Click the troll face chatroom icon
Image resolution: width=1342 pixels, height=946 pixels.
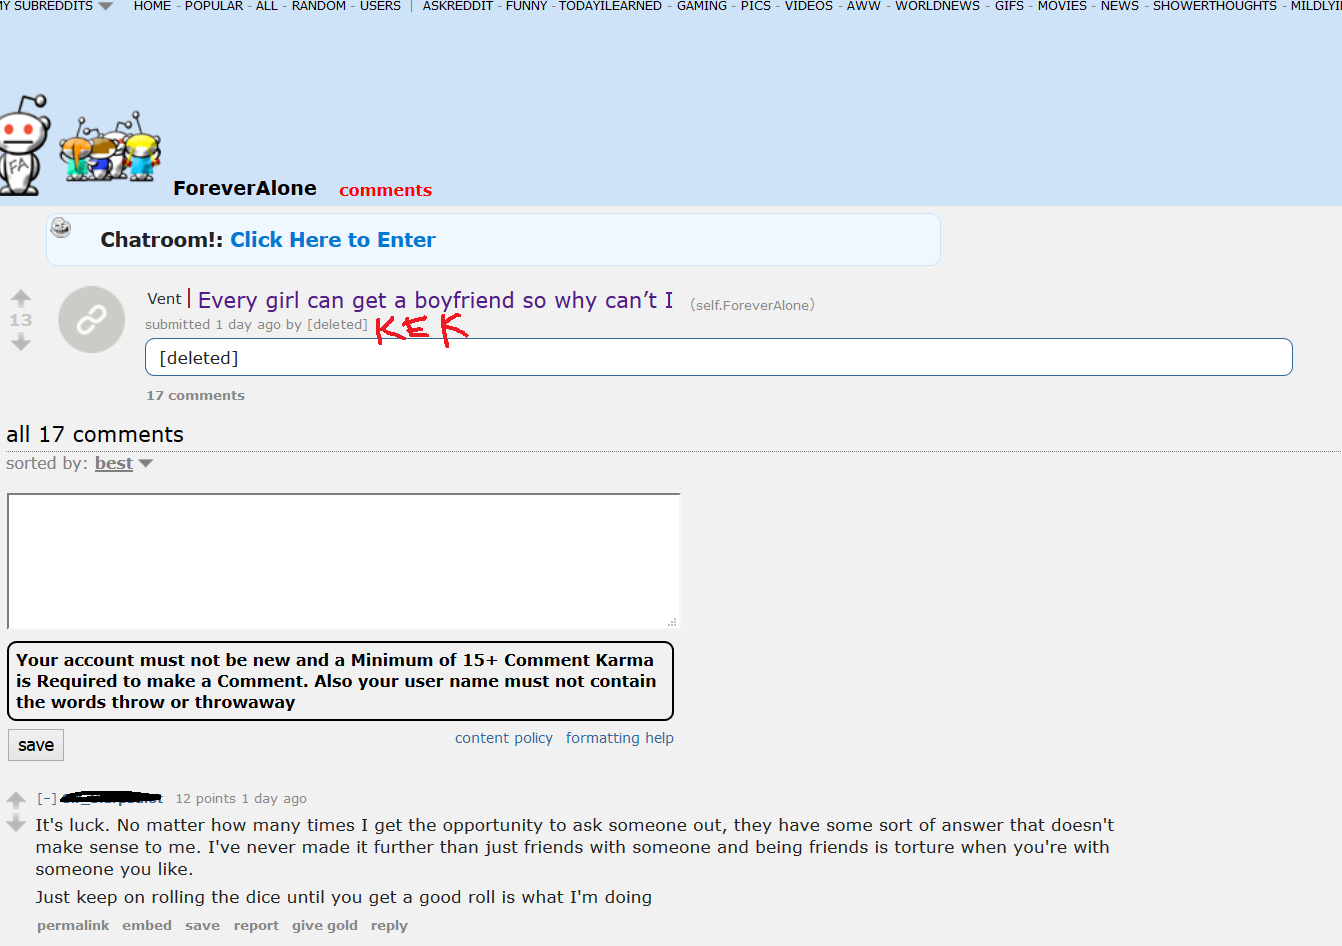click(x=61, y=228)
